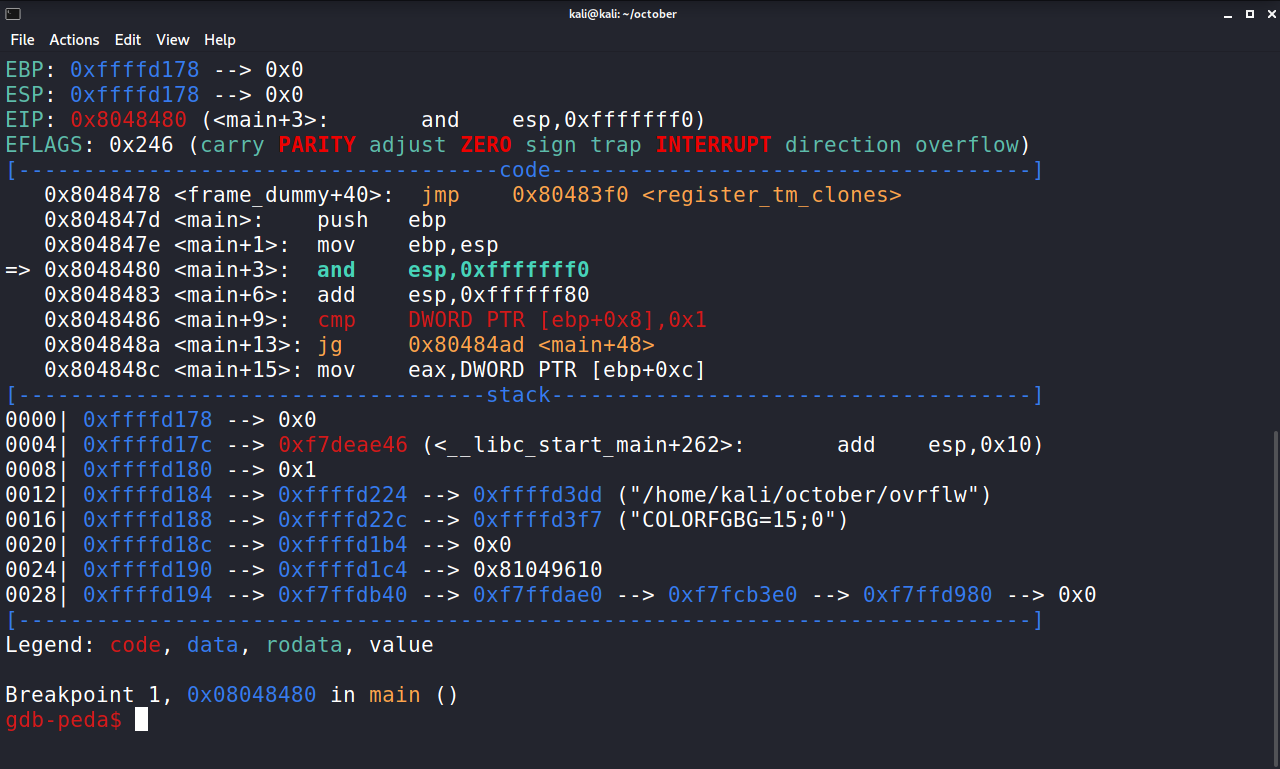The image size is (1280, 769).
Task: Click the 'rodata' legend label
Action: (x=304, y=645)
